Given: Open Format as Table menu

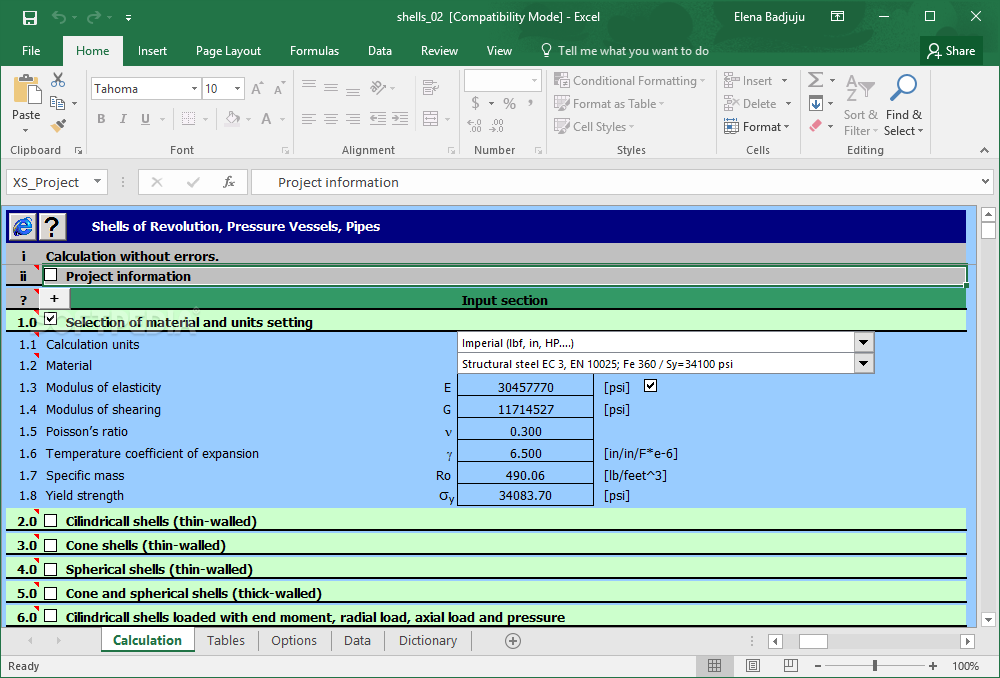Looking at the screenshot, I should [x=609, y=103].
